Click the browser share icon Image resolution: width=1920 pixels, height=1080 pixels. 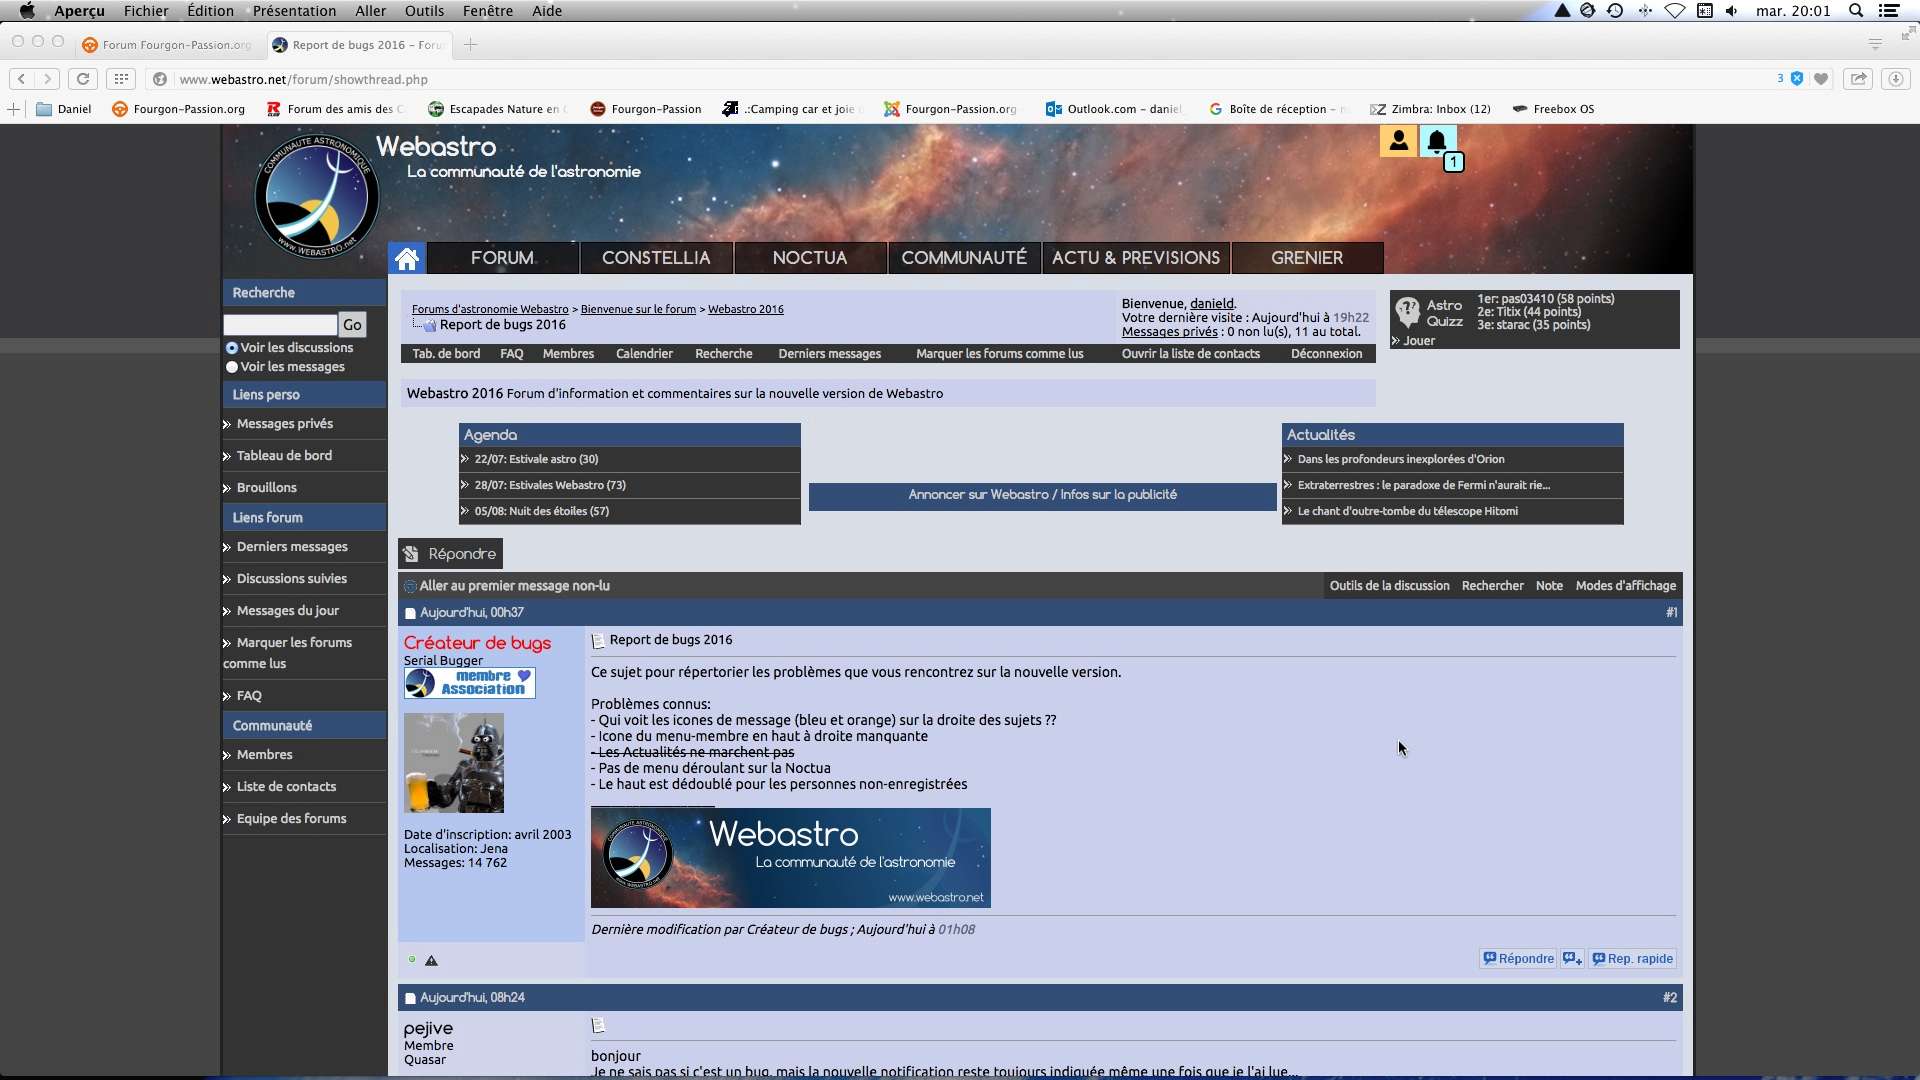point(1858,79)
